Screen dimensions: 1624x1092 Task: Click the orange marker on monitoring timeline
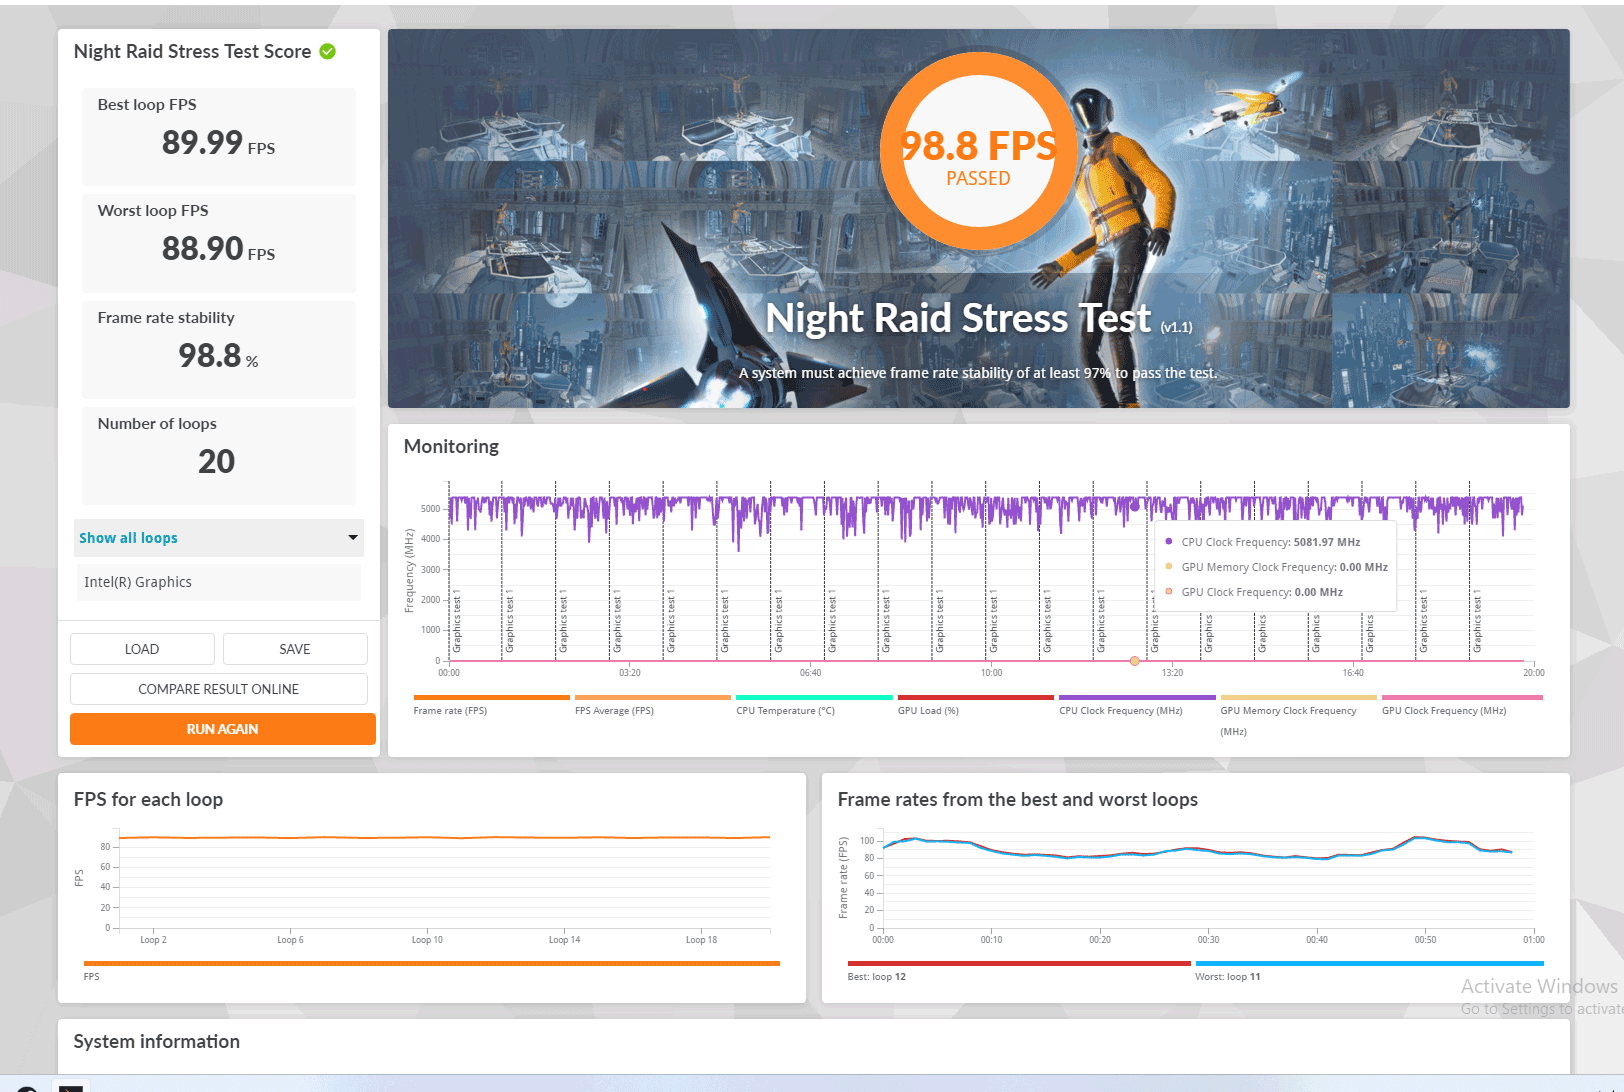coord(1134,661)
